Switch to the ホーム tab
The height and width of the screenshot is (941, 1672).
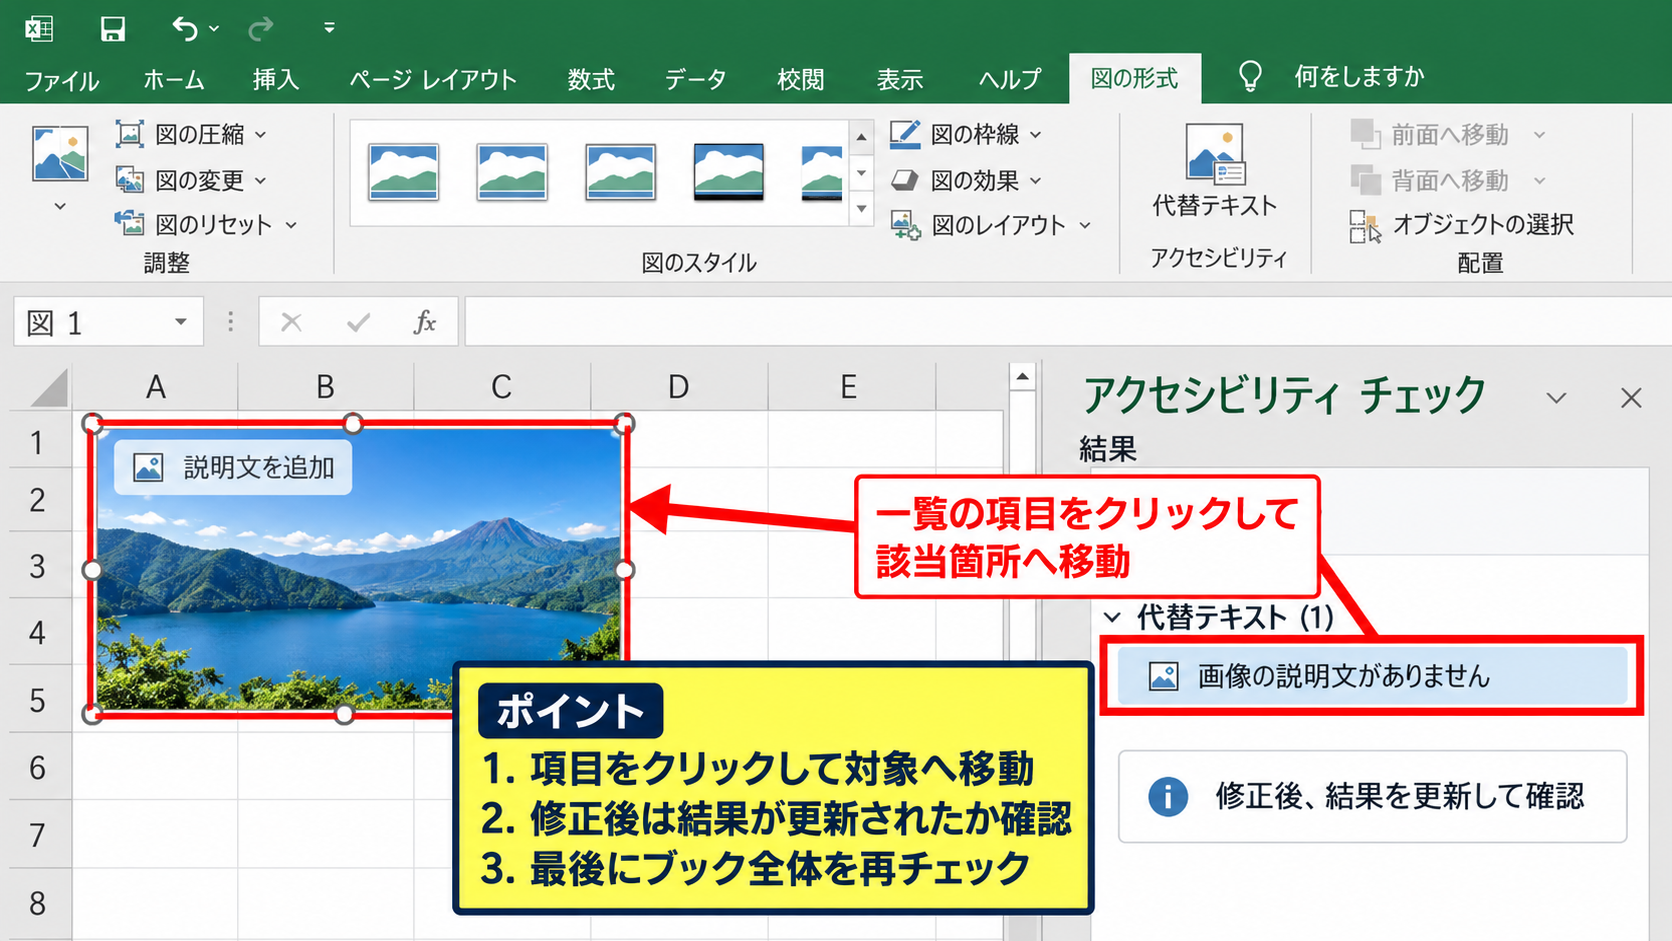[174, 79]
